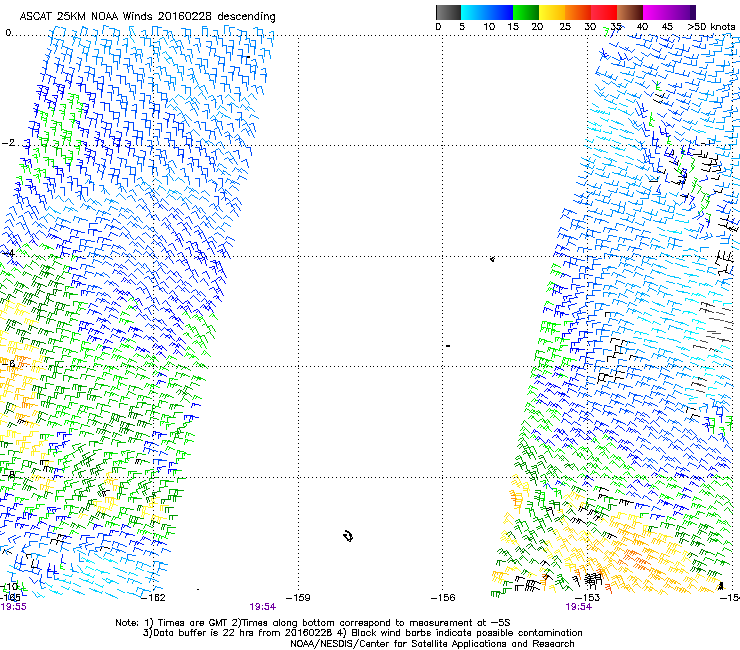The image size is (740, 650).
Task: Click the '25' legend scale label
Action: click(x=565, y=27)
